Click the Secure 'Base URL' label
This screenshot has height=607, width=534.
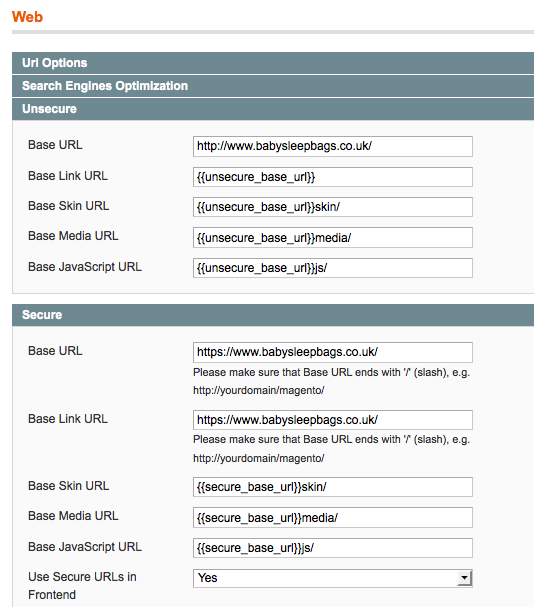click(x=55, y=351)
